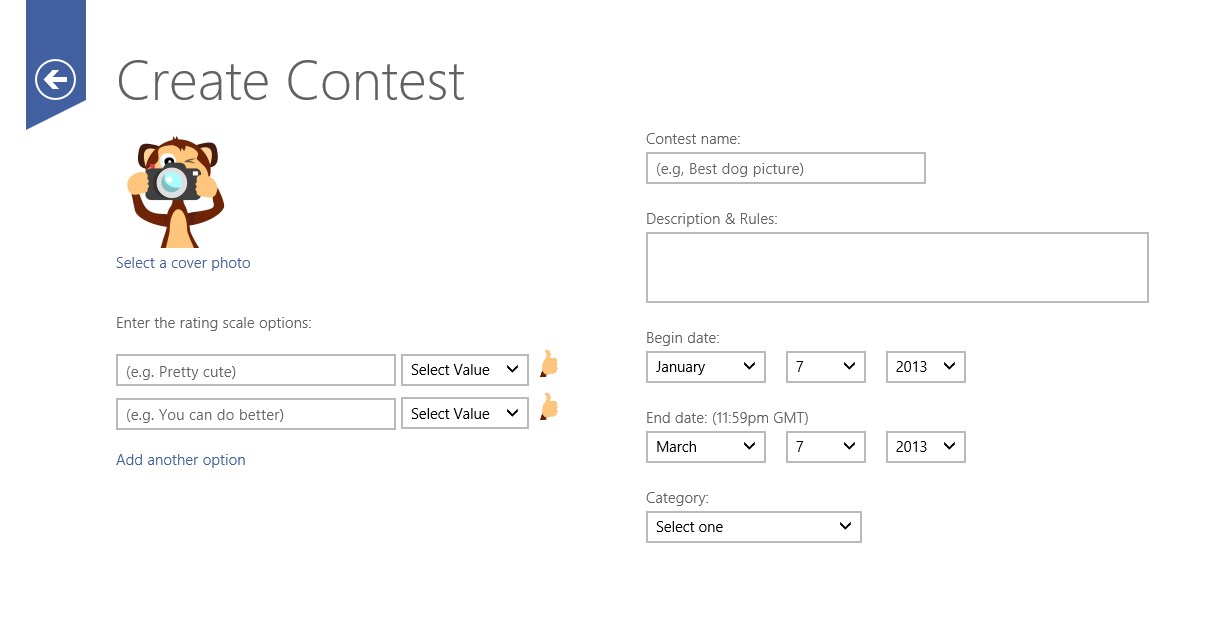The height and width of the screenshot is (638, 1227).
Task: Open the Select a cover photo link
Action: pos(183,263)
